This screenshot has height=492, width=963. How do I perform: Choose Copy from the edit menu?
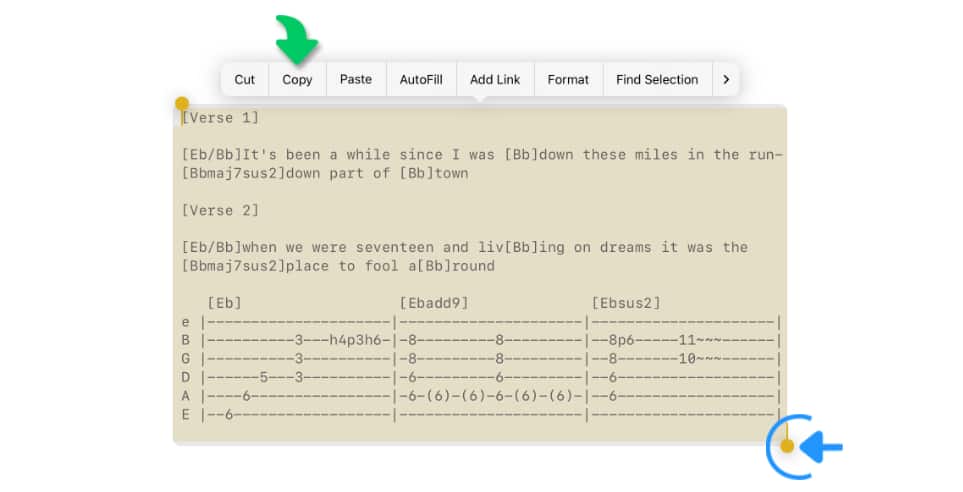[297, 79]
